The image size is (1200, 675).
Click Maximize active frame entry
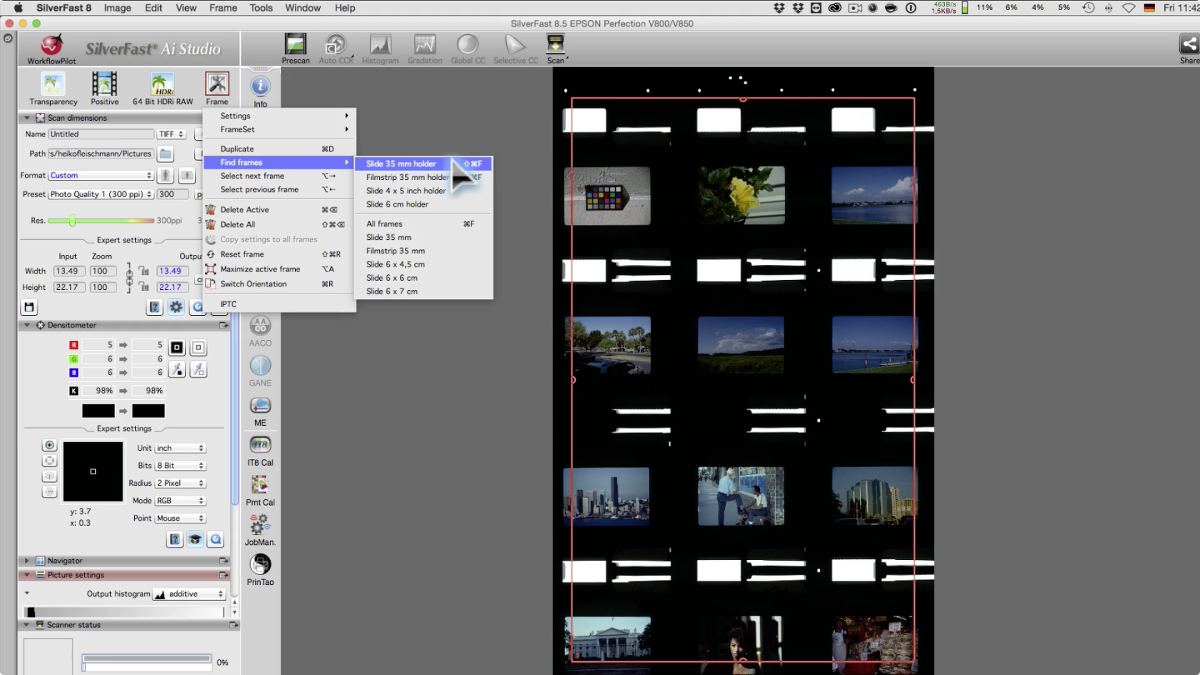click(260, 269)
